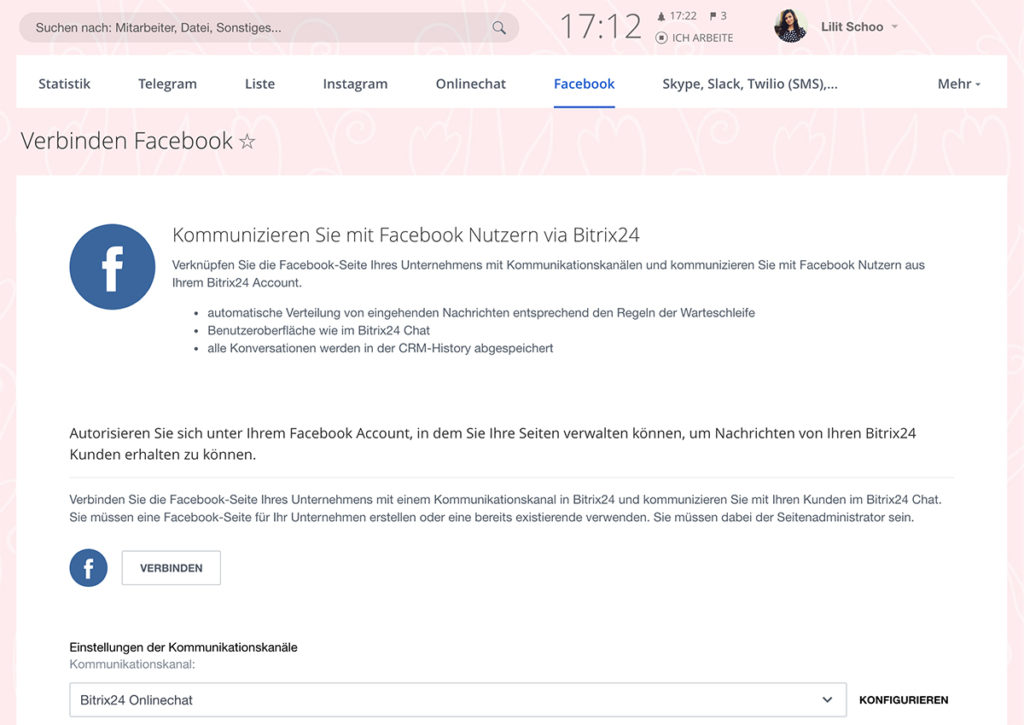Click the Verbinden Facebook page title
The image size is (1024, 725).
click(127, 140)
